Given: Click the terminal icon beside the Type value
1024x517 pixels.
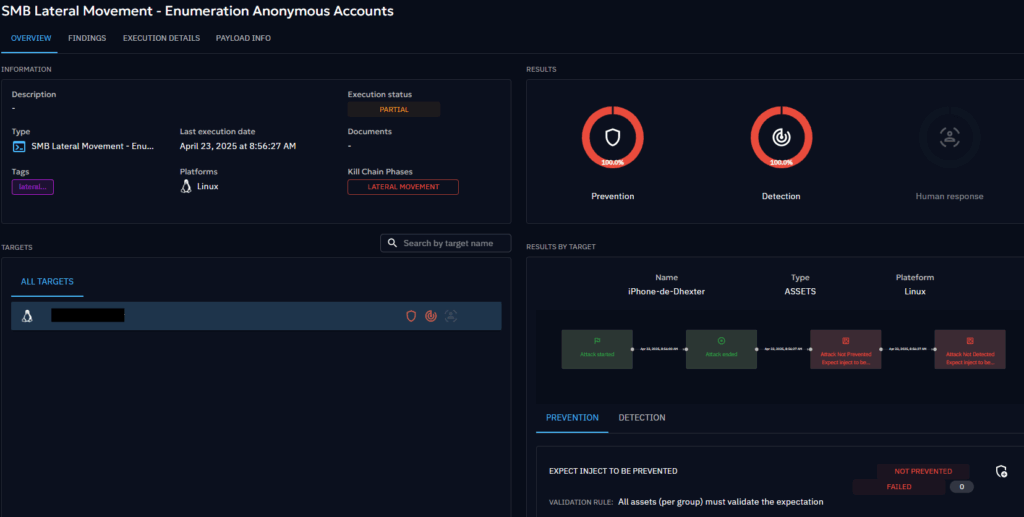Looking at the screenshot, I should click(19, 146).
